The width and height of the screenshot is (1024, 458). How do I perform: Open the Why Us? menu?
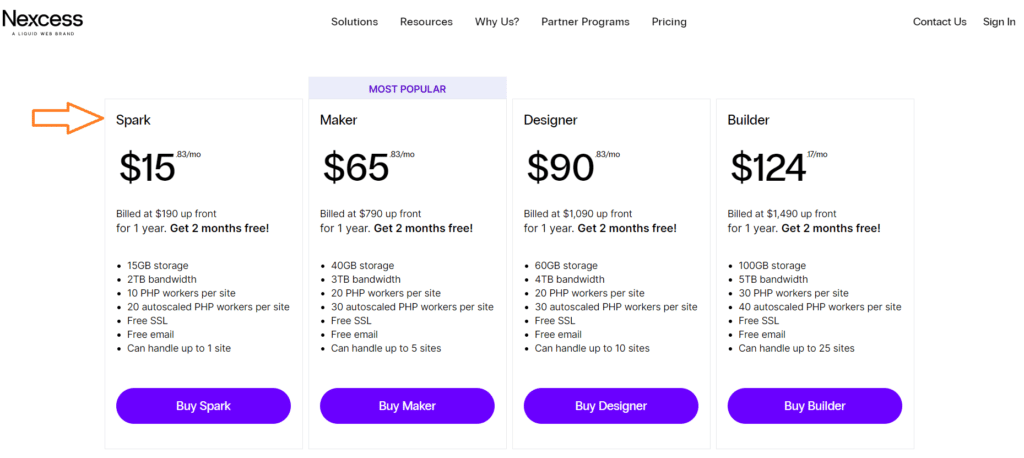(497, 22)
